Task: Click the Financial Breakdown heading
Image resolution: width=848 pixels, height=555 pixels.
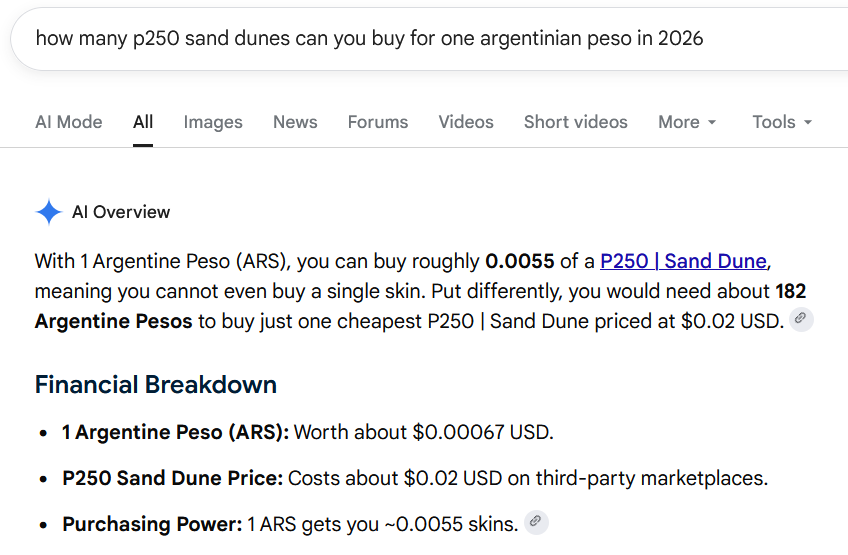Action: [156, 385]
